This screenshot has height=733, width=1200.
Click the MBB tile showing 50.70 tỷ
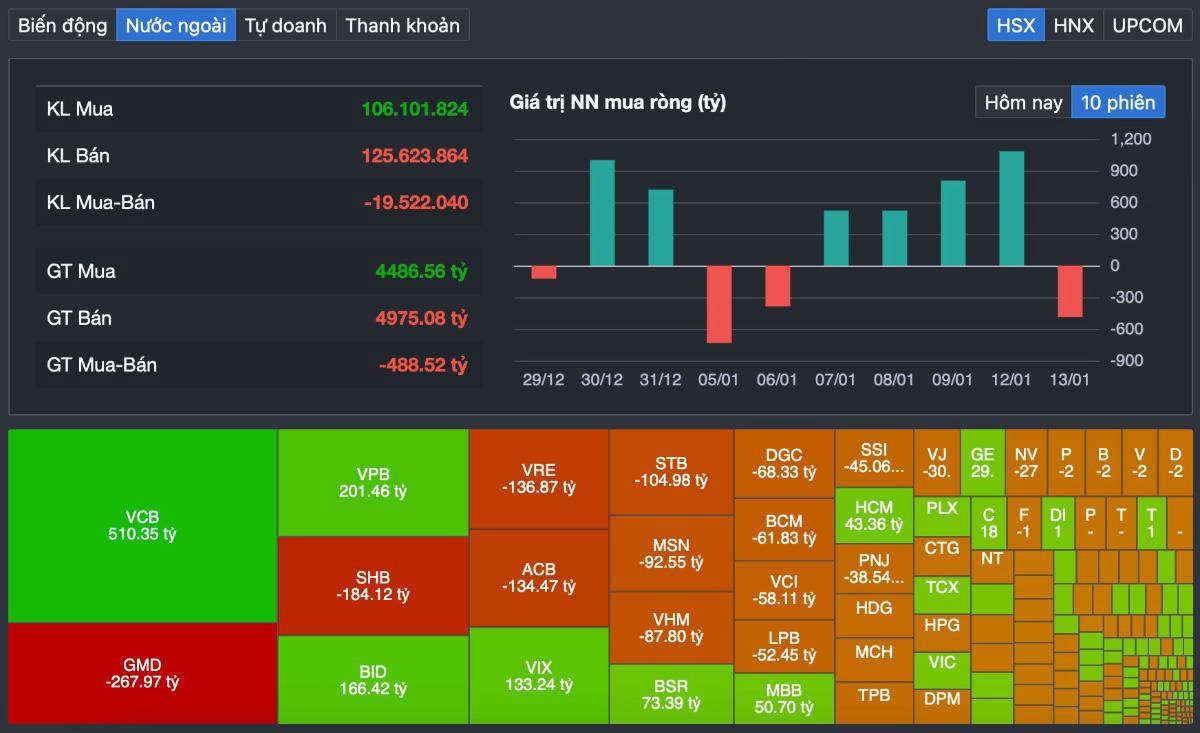coord(784,699)
